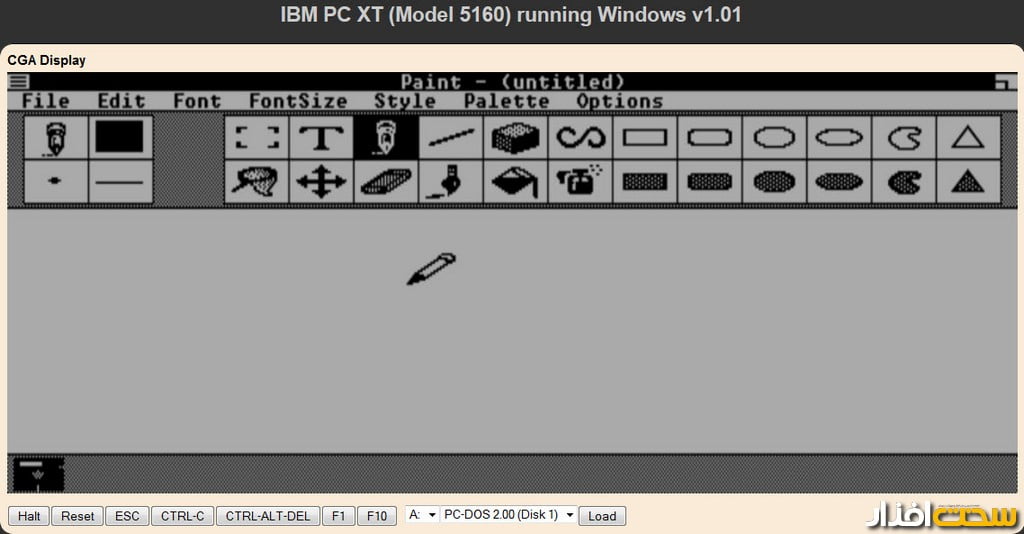Choose the rectangular Selection tool

(256, 137)
